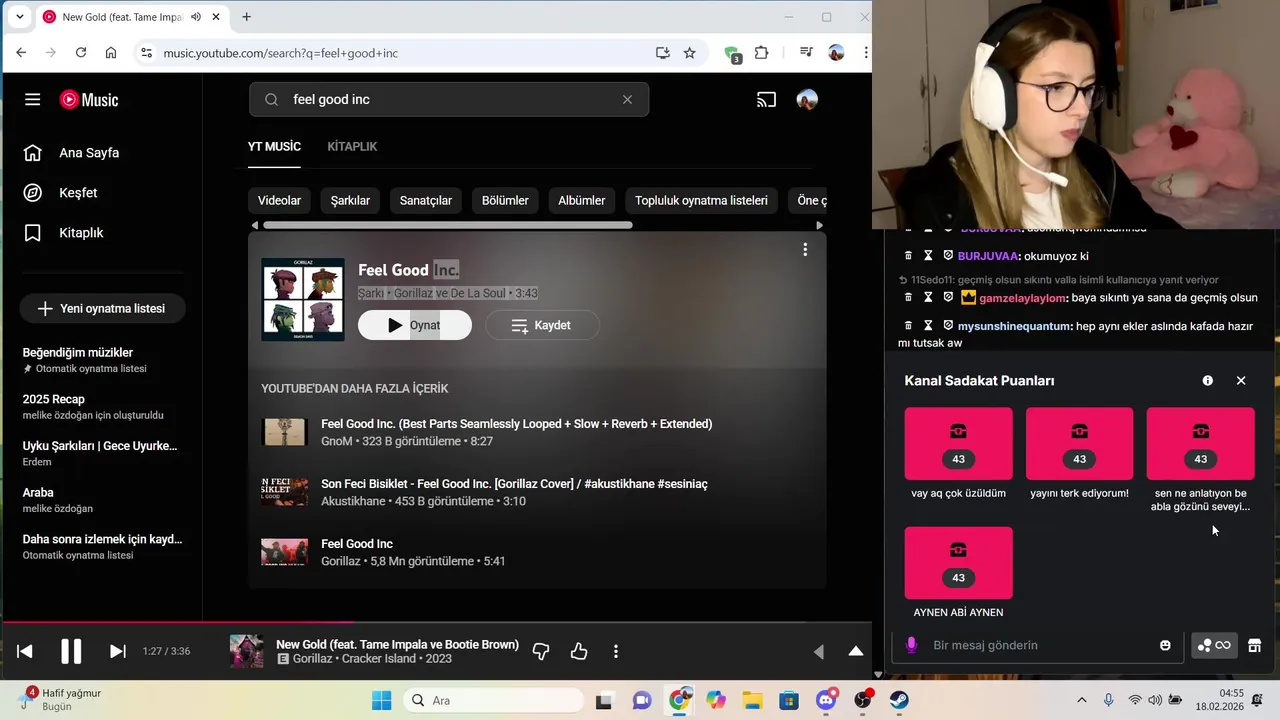Screen dimensions: 1280x720
Task: Skip to the next track
Action: click(117, 652)
